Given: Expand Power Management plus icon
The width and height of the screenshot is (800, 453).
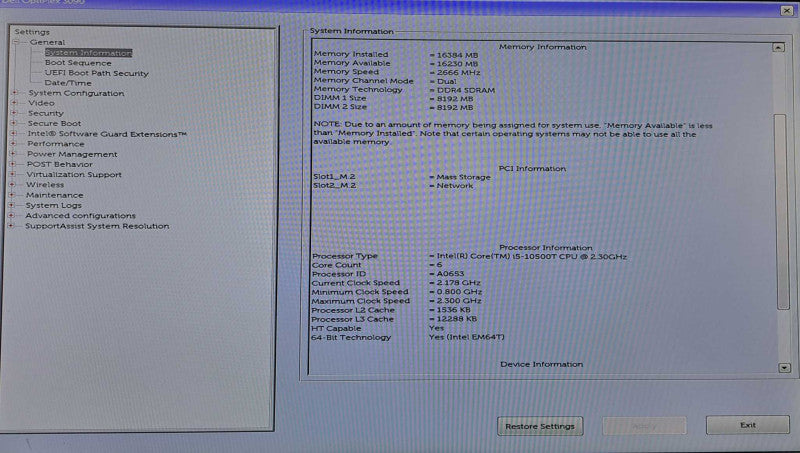Looking at the screenshot, I should 13,154.
